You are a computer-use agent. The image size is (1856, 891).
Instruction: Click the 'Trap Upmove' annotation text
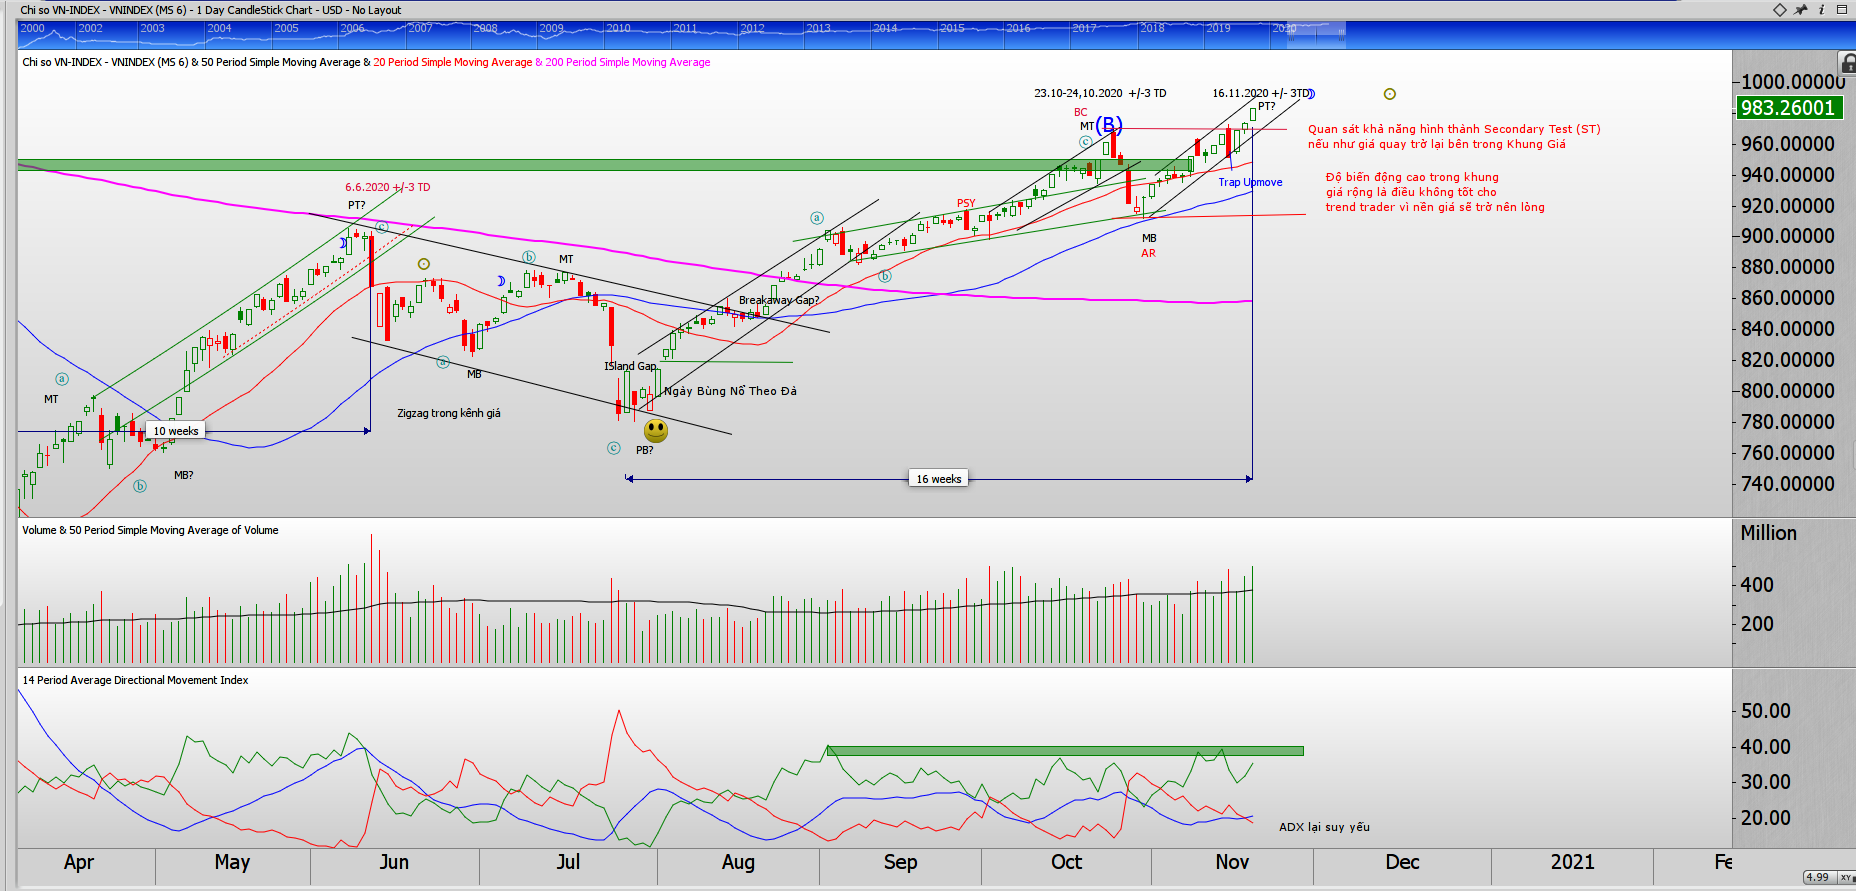point(1250,182)
